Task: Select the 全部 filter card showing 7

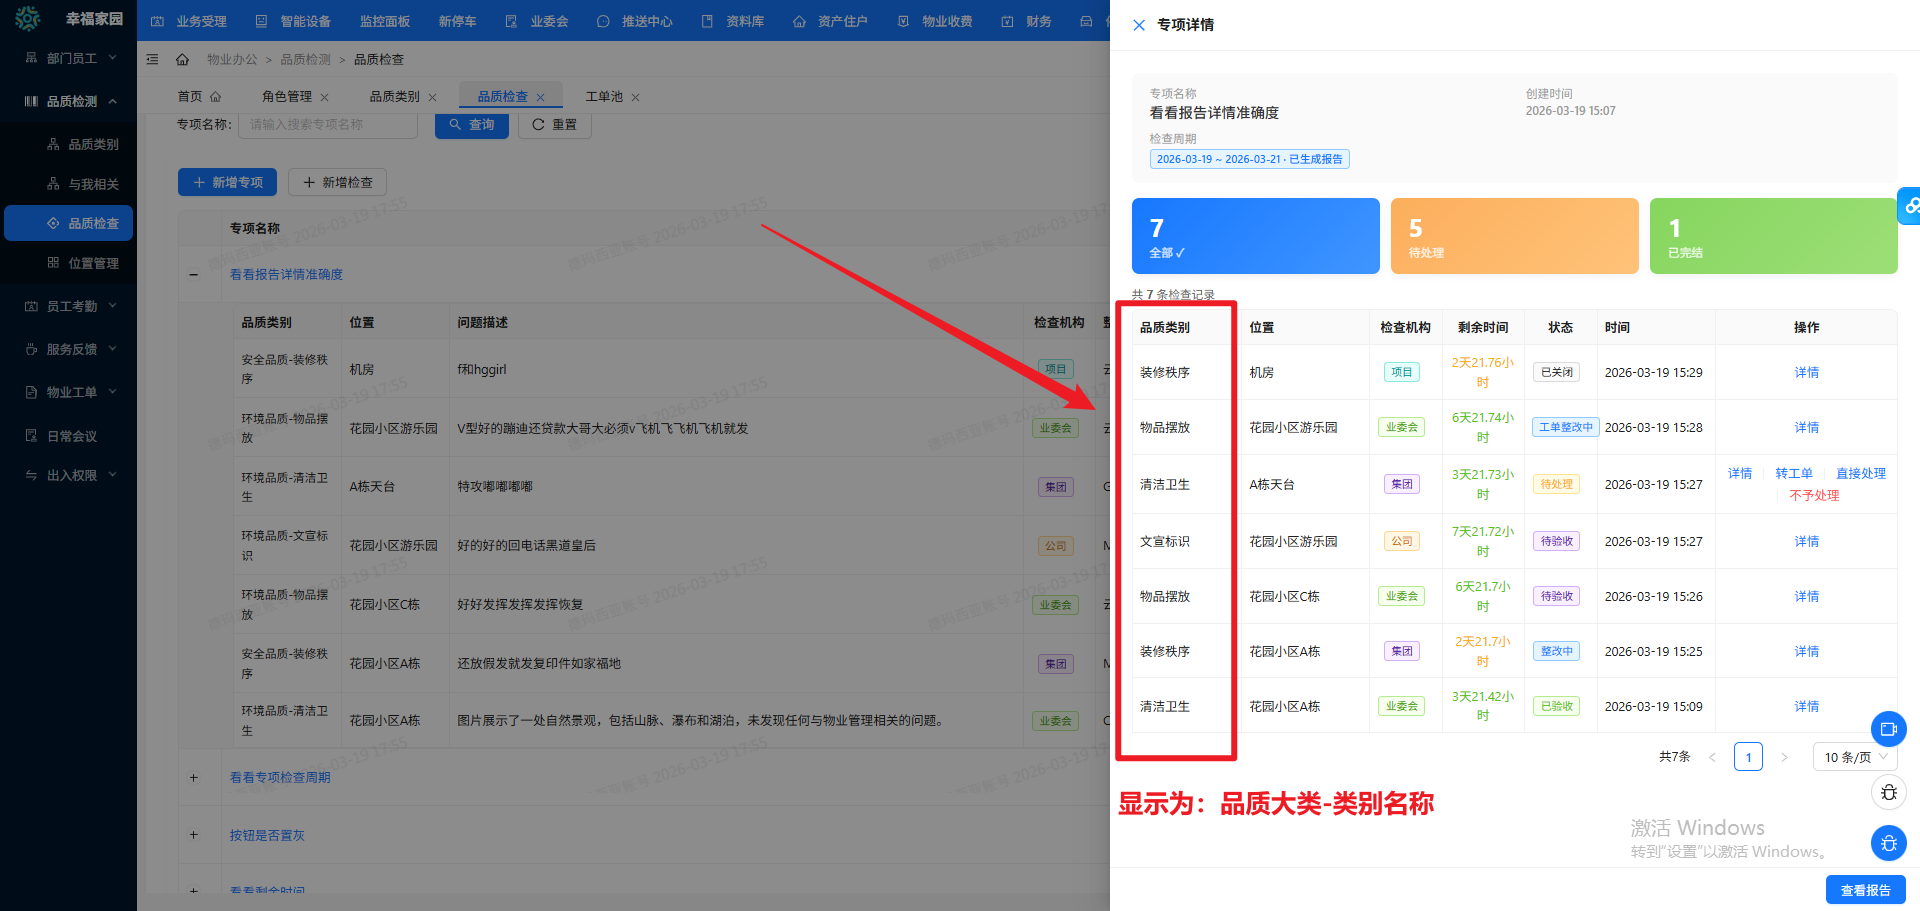Action: (1255, 236)
